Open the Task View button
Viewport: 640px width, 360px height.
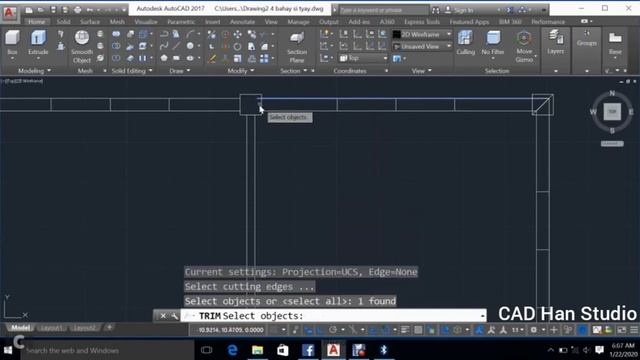tap(207, 350)
